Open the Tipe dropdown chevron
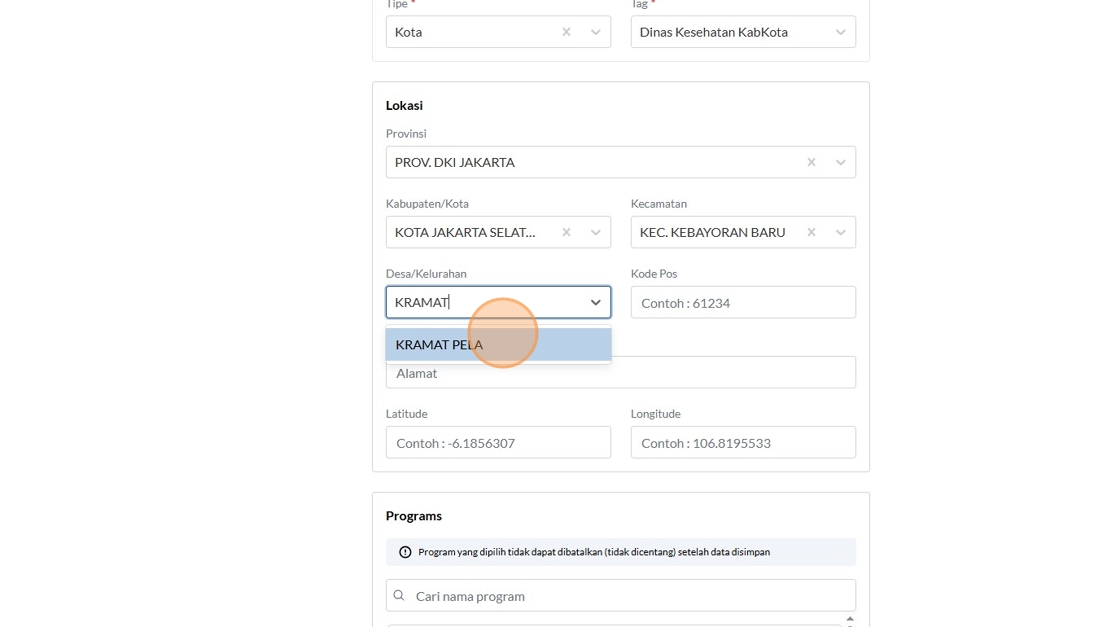The height and width of the screenshot is (627, 1120). point(596,32)
